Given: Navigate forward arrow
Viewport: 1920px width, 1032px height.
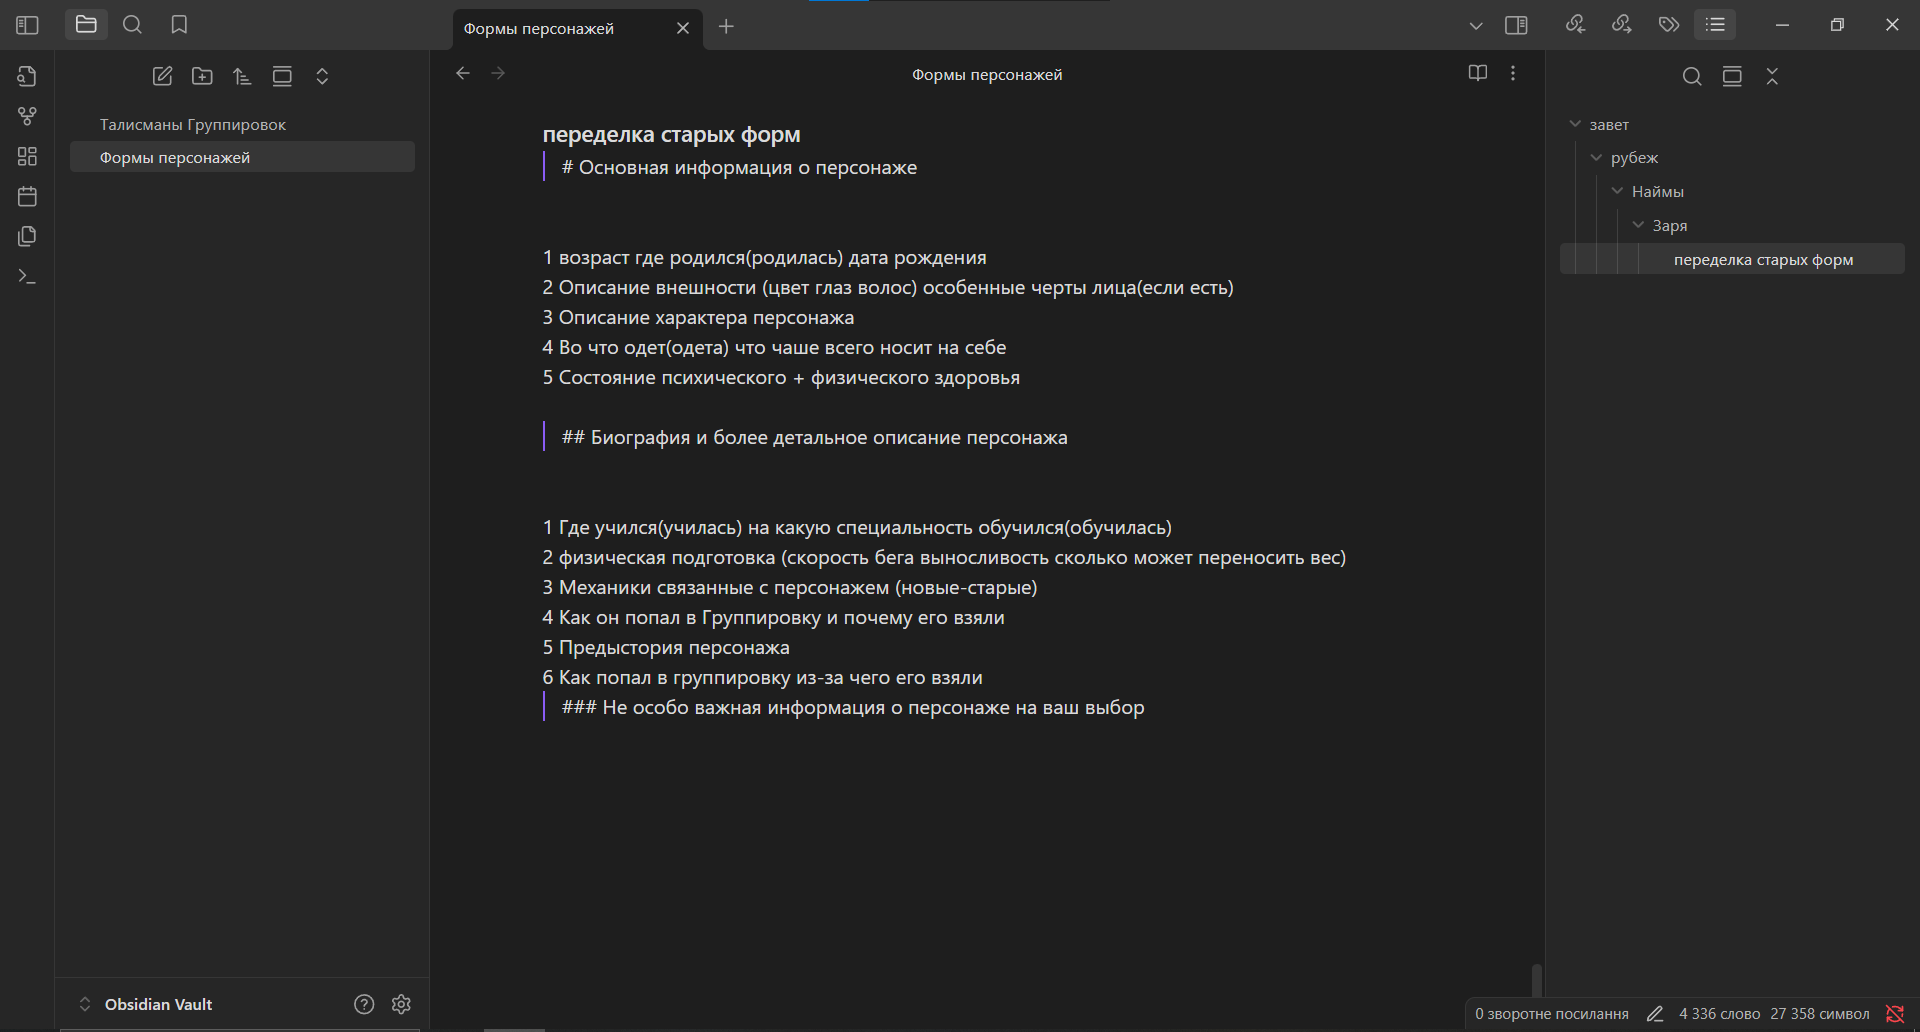Looking at the screenshot, I should pyautogui.click(x=498, y=73).
